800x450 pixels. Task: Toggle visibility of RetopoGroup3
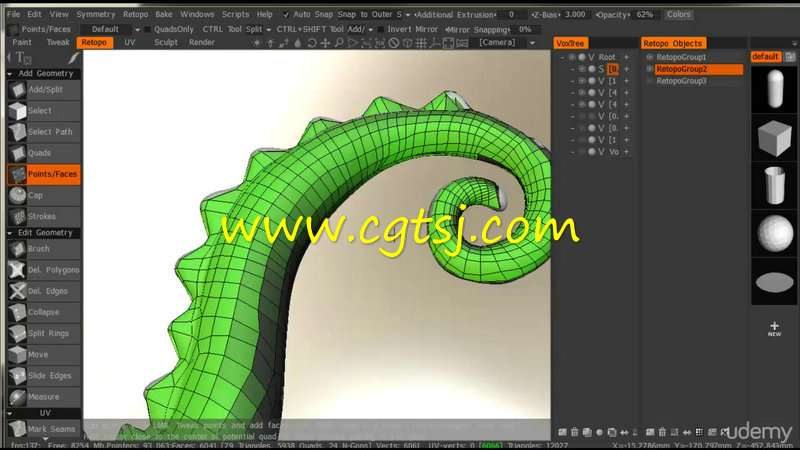[649, 81]
